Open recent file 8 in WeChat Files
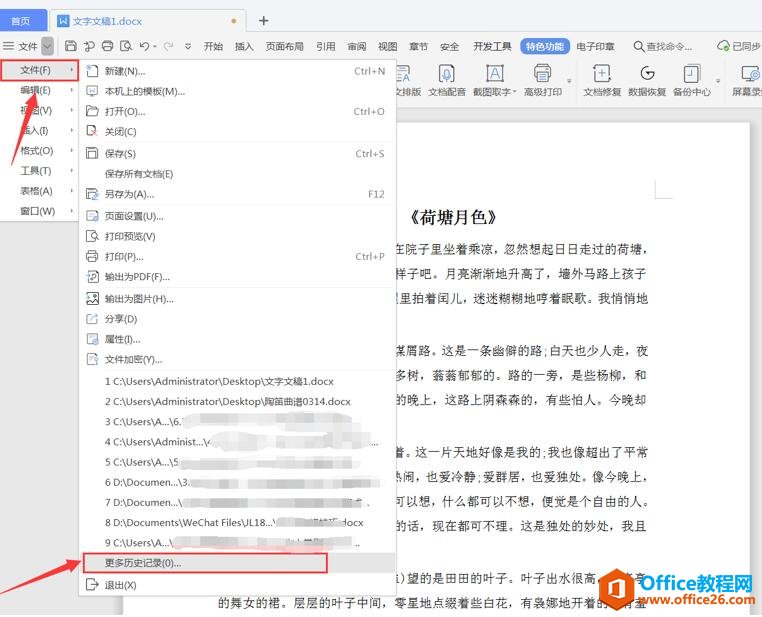This screenshot has width=762, height=617. click(238, 523)
